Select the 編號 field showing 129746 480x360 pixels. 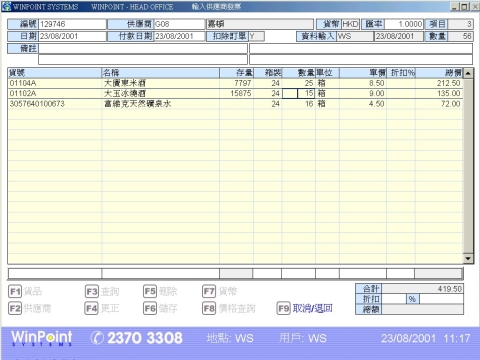click(72, 24)
